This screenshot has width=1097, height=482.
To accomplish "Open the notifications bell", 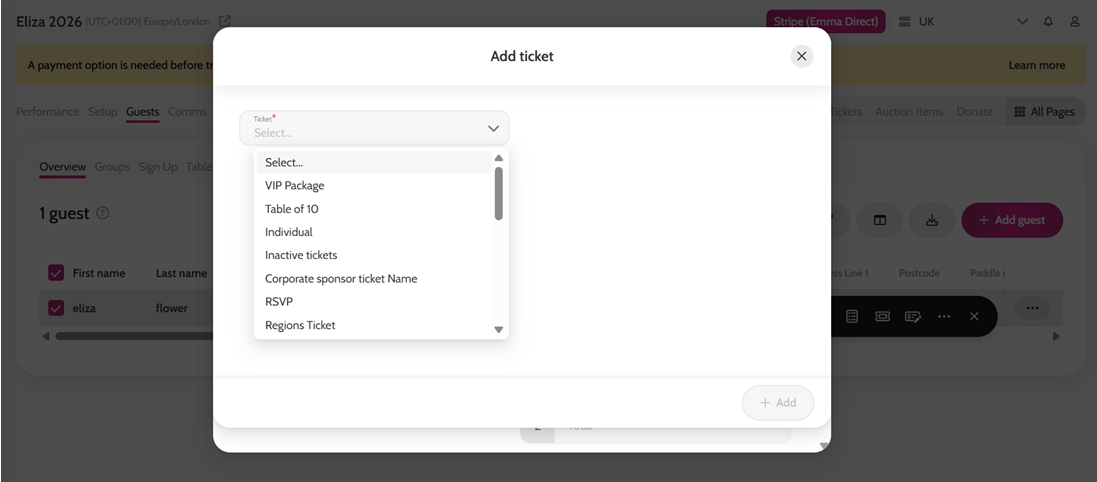I will [x=1048, y=22].
